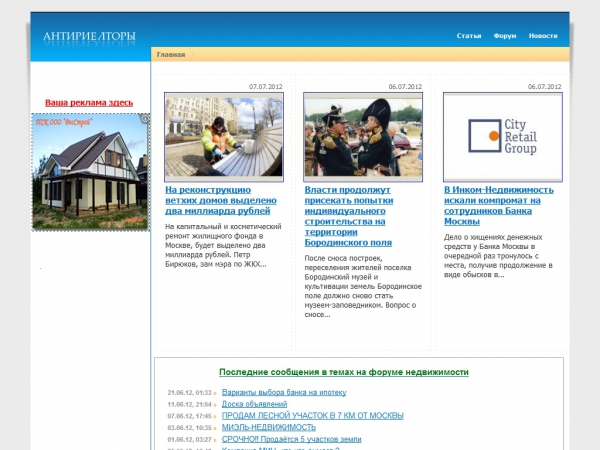Click timestamp 21.06.12, 01:33
This screenshot has width=600, height=450.
(x=189, y=393)
